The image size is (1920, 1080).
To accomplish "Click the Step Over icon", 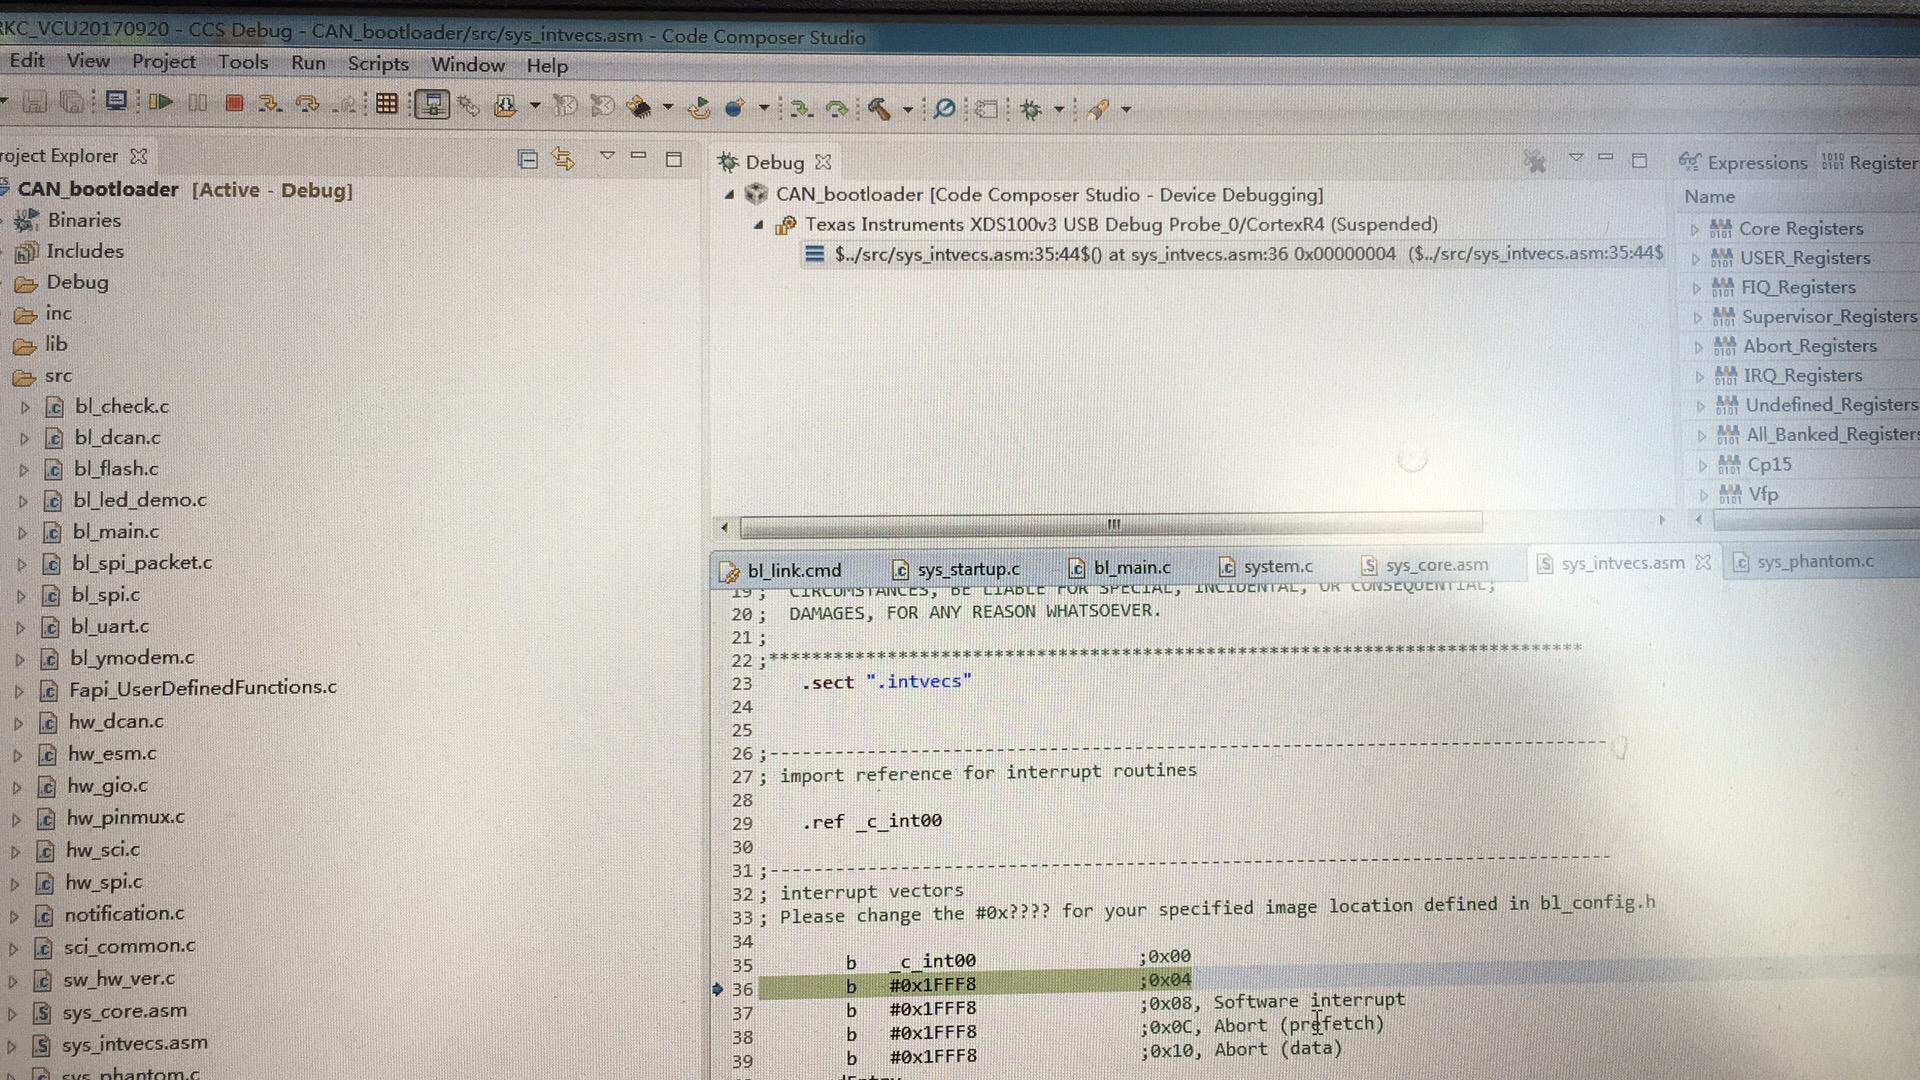I will point(307,103).
